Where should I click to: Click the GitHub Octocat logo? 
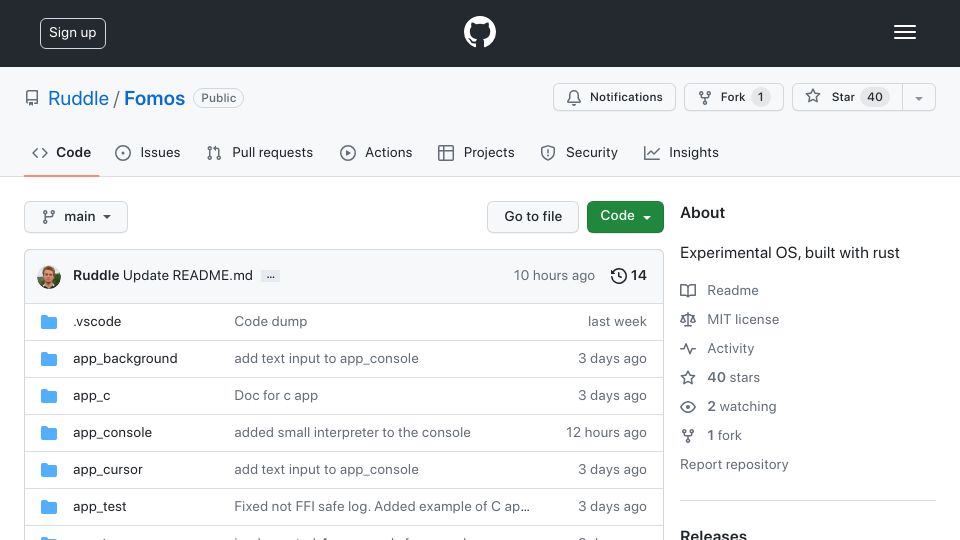pos(479,32)
